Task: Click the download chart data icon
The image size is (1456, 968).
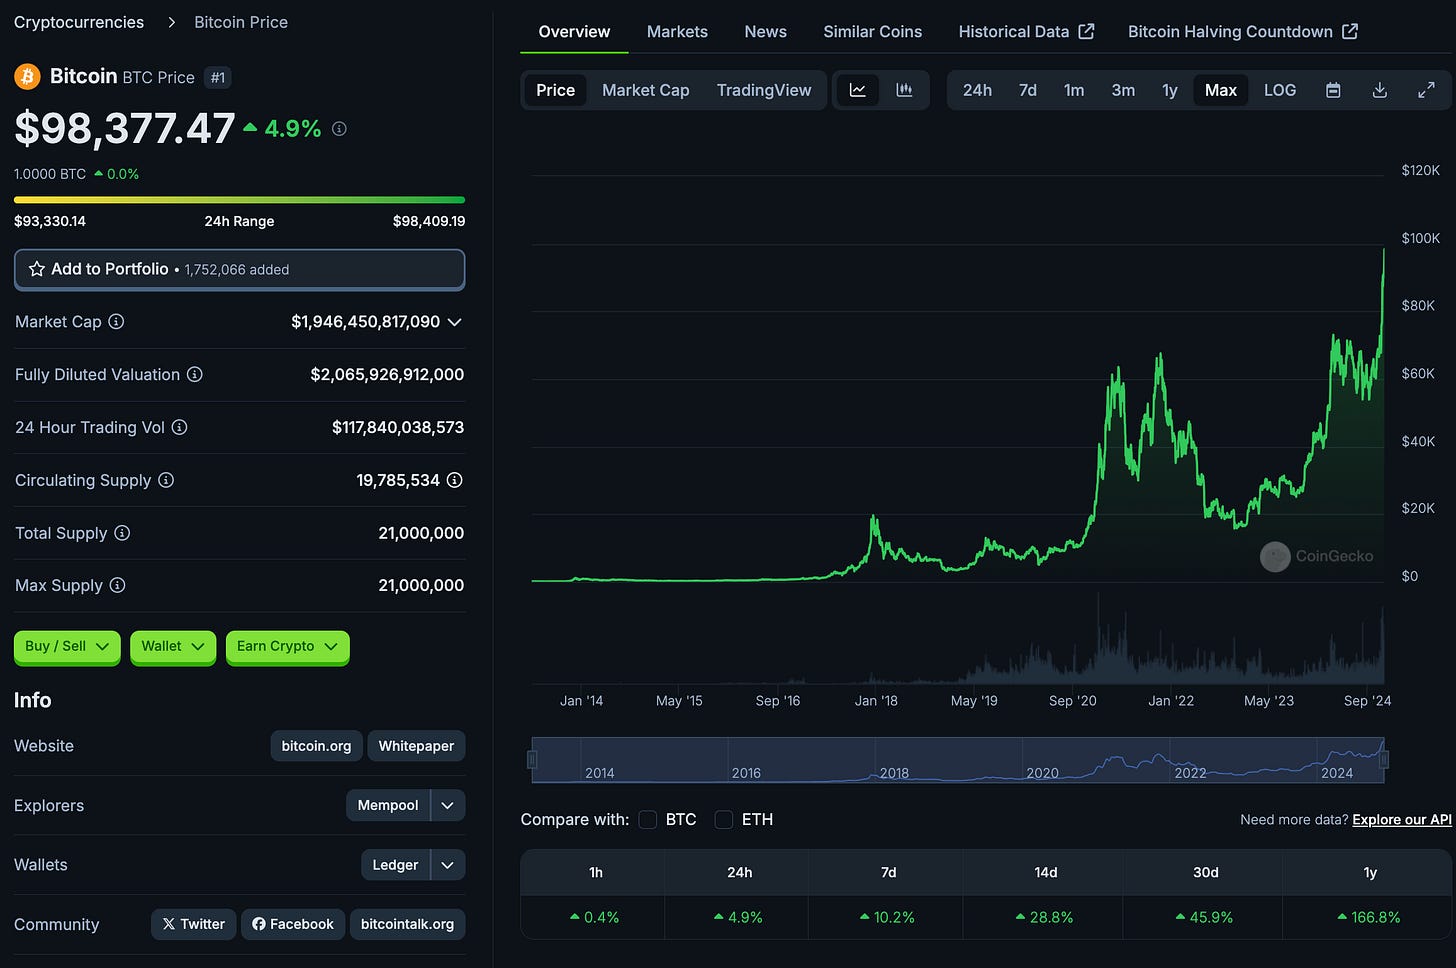Action: (x=1380, y=90)
